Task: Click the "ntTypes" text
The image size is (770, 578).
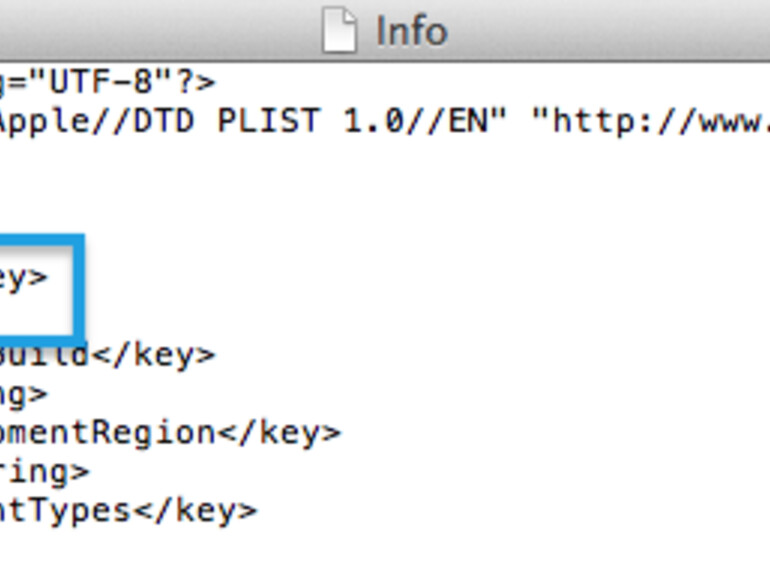Action: pos(66,510)
